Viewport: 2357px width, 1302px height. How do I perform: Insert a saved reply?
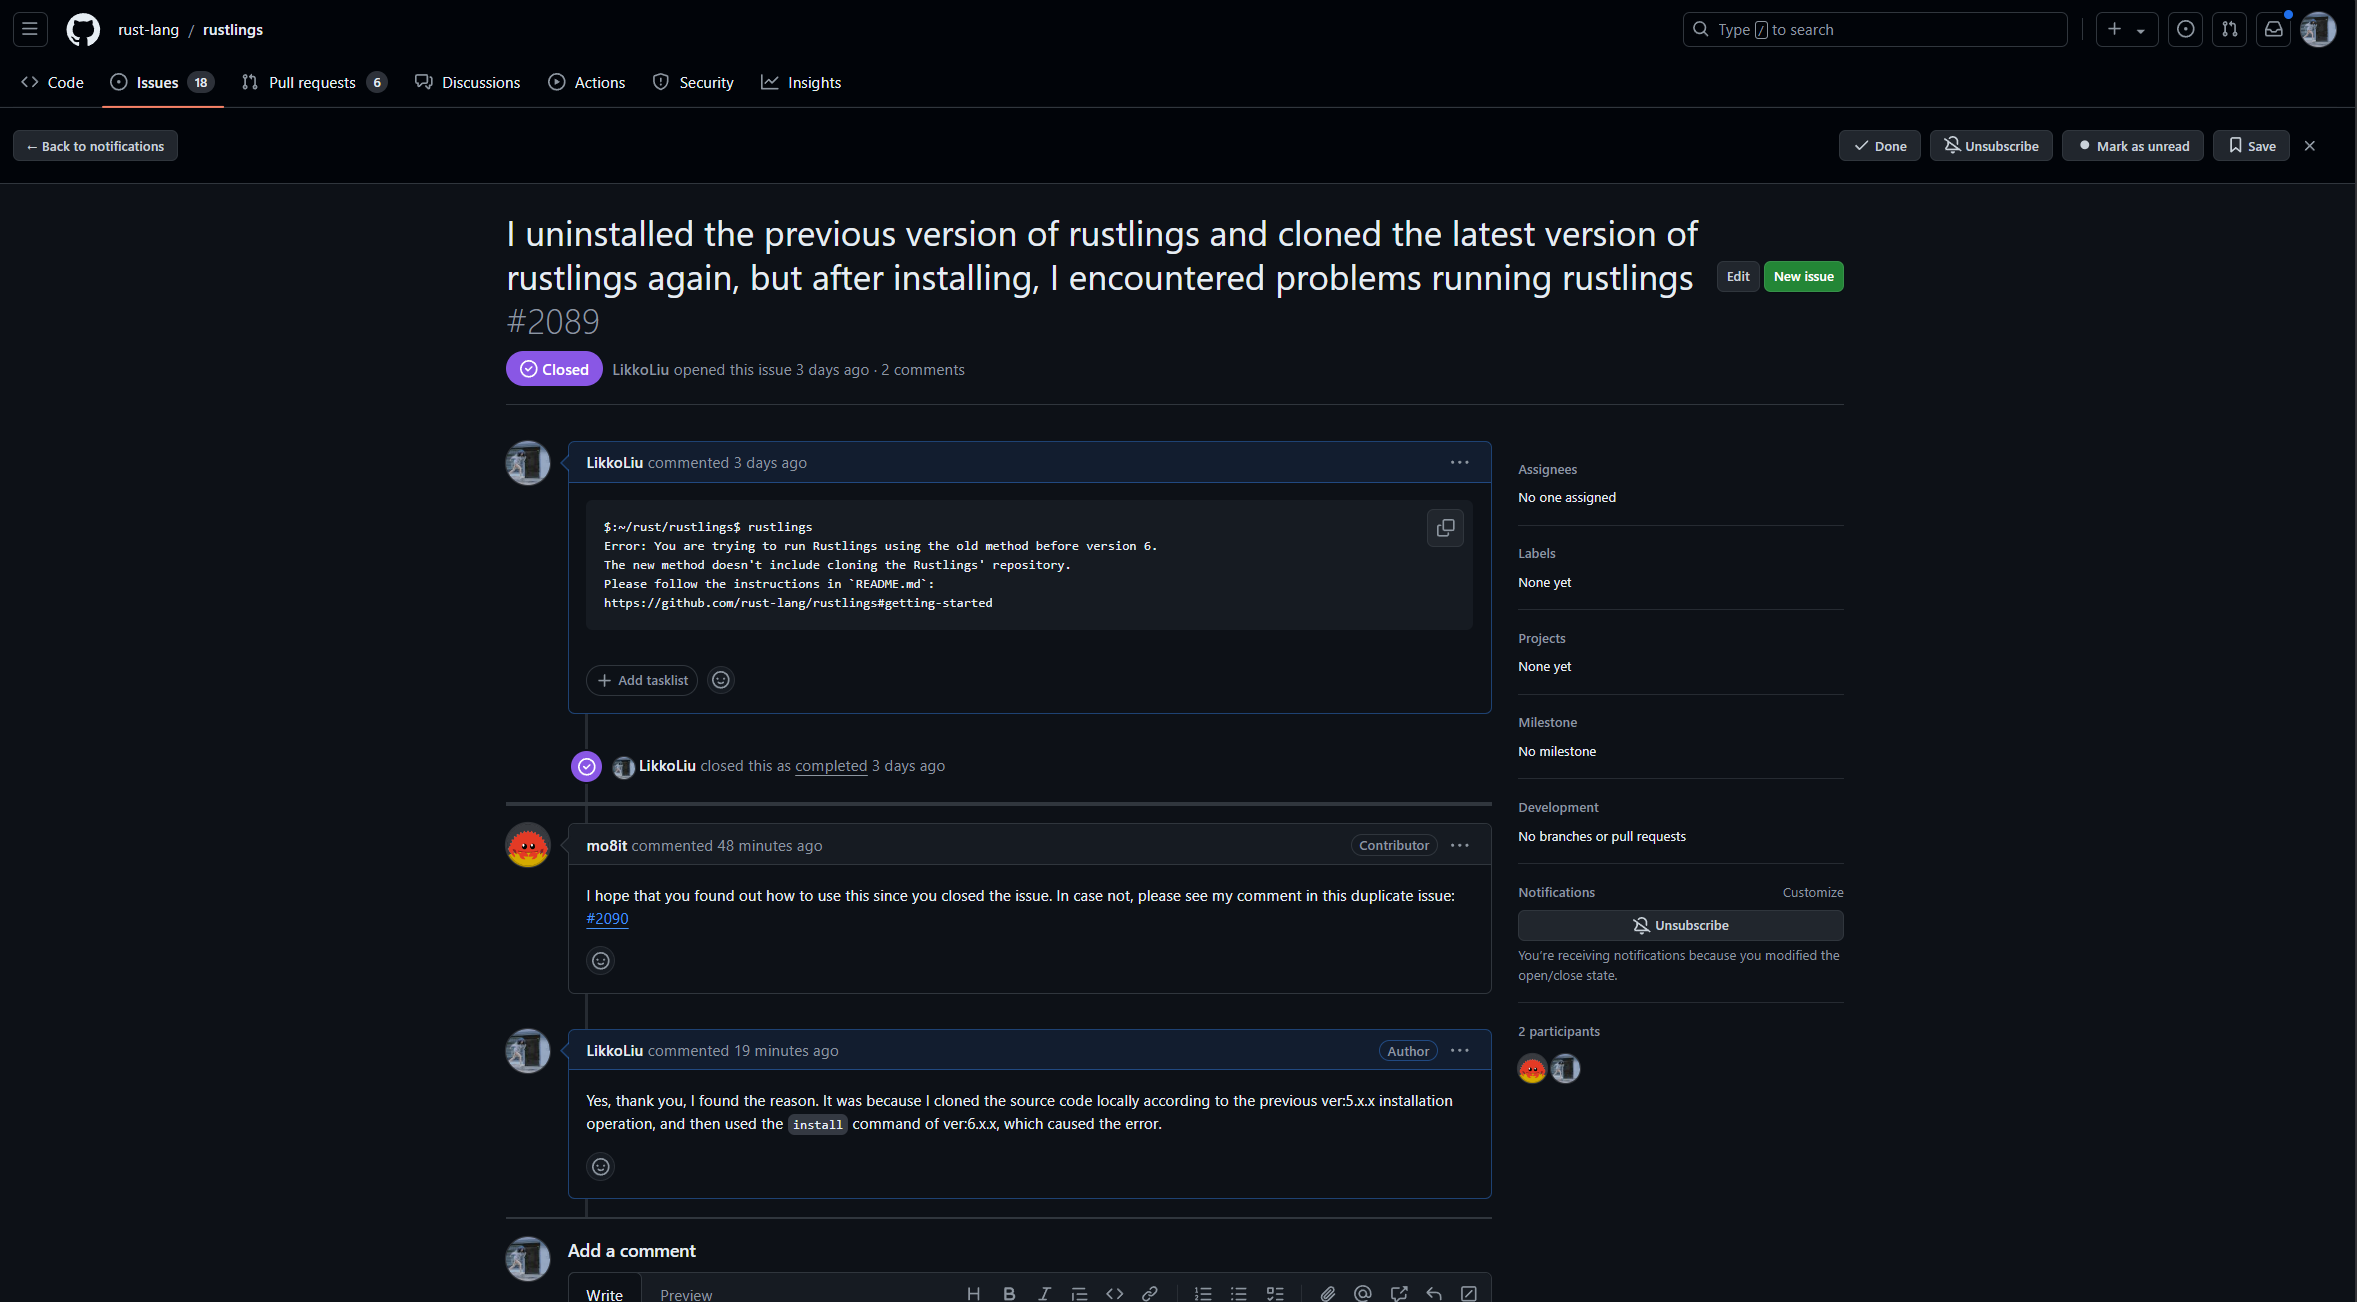click(1433, 1293)
